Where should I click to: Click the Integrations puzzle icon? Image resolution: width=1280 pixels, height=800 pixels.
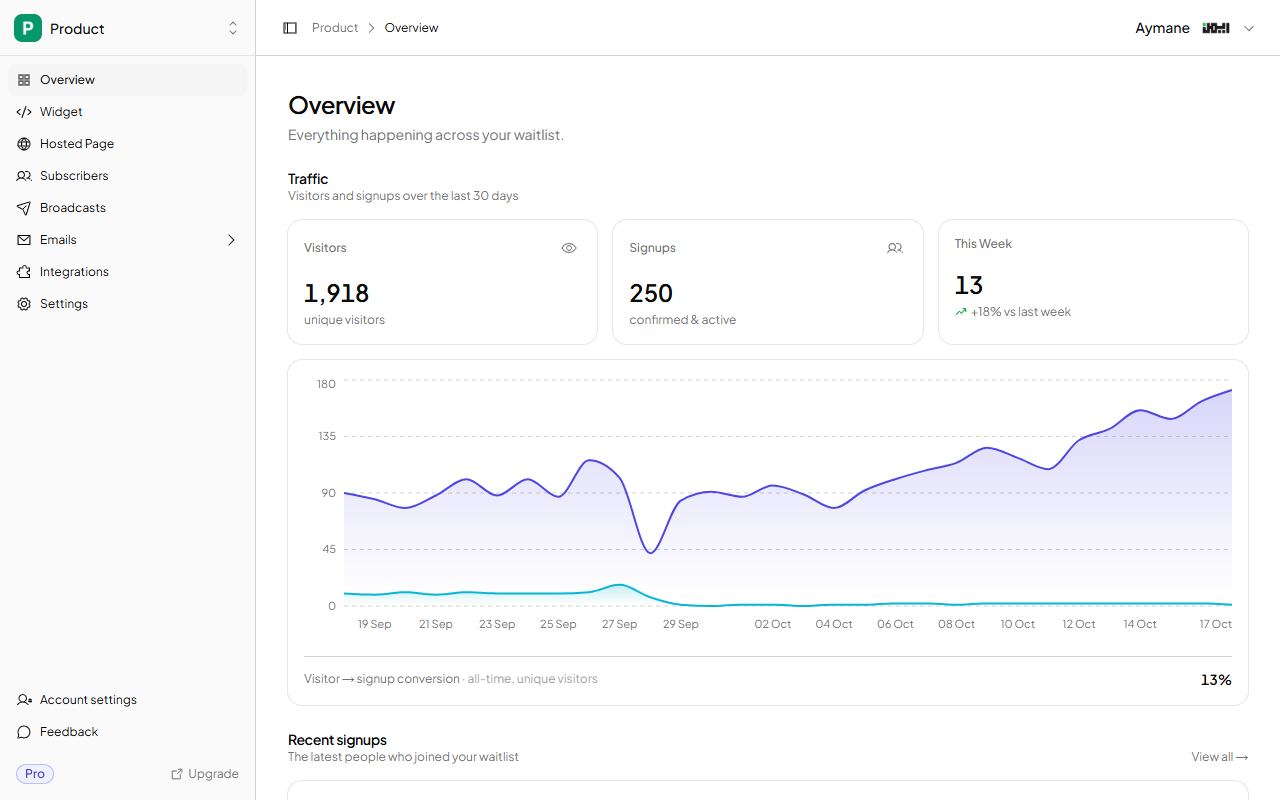tap(24, 272)
